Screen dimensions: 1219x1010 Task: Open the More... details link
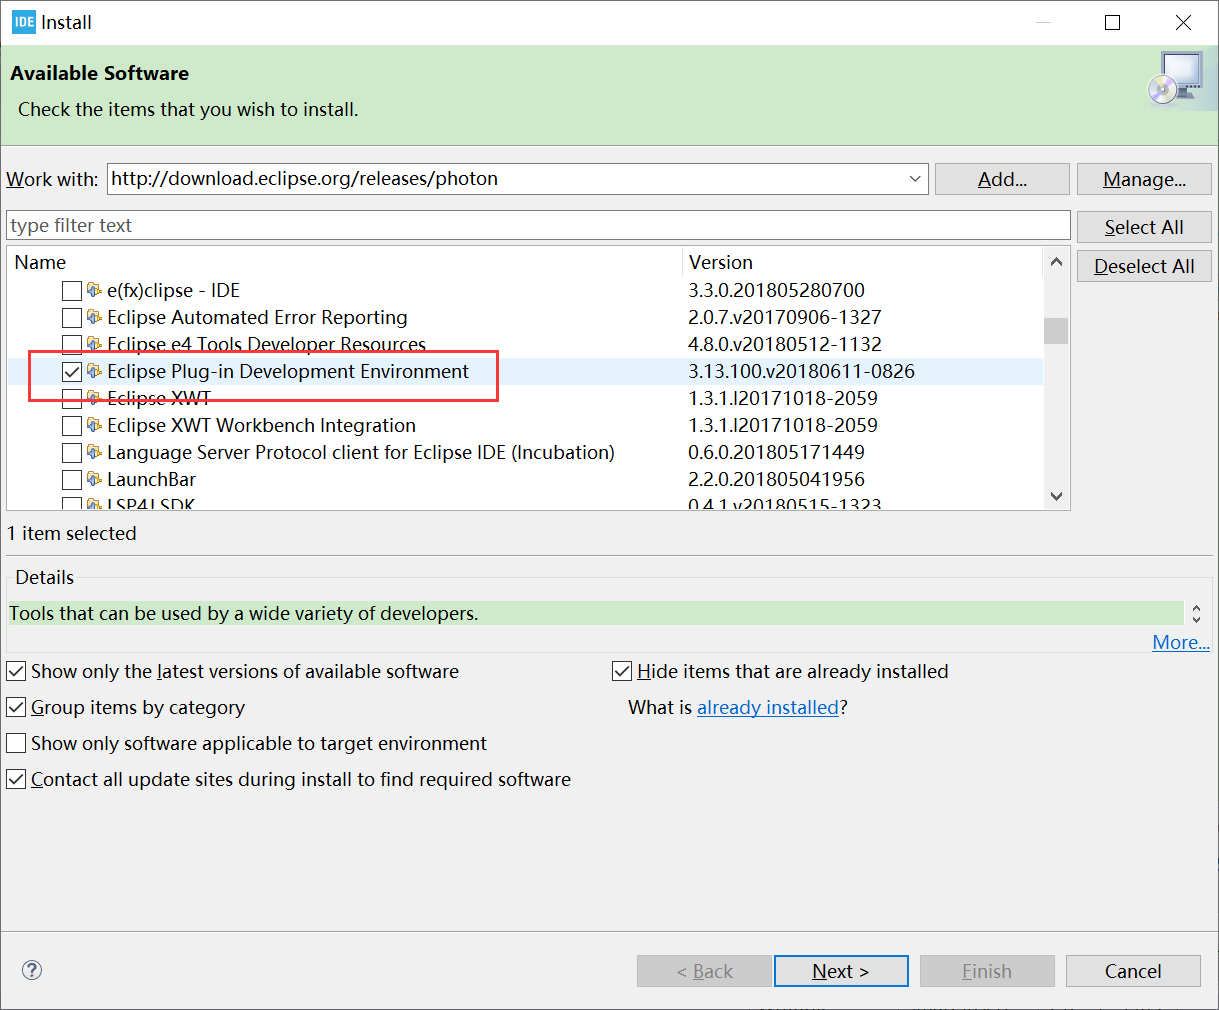pyautogui.click(x=1181, y=642)
